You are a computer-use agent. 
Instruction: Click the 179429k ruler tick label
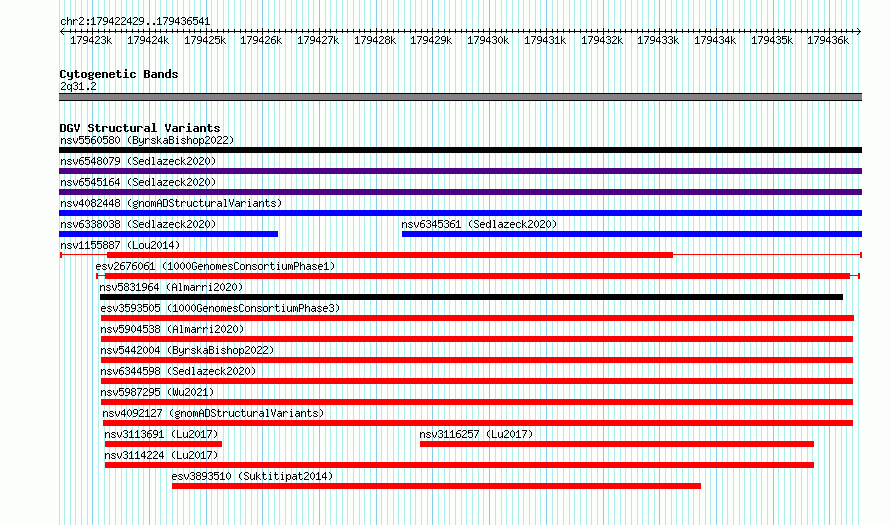point(431,40)
